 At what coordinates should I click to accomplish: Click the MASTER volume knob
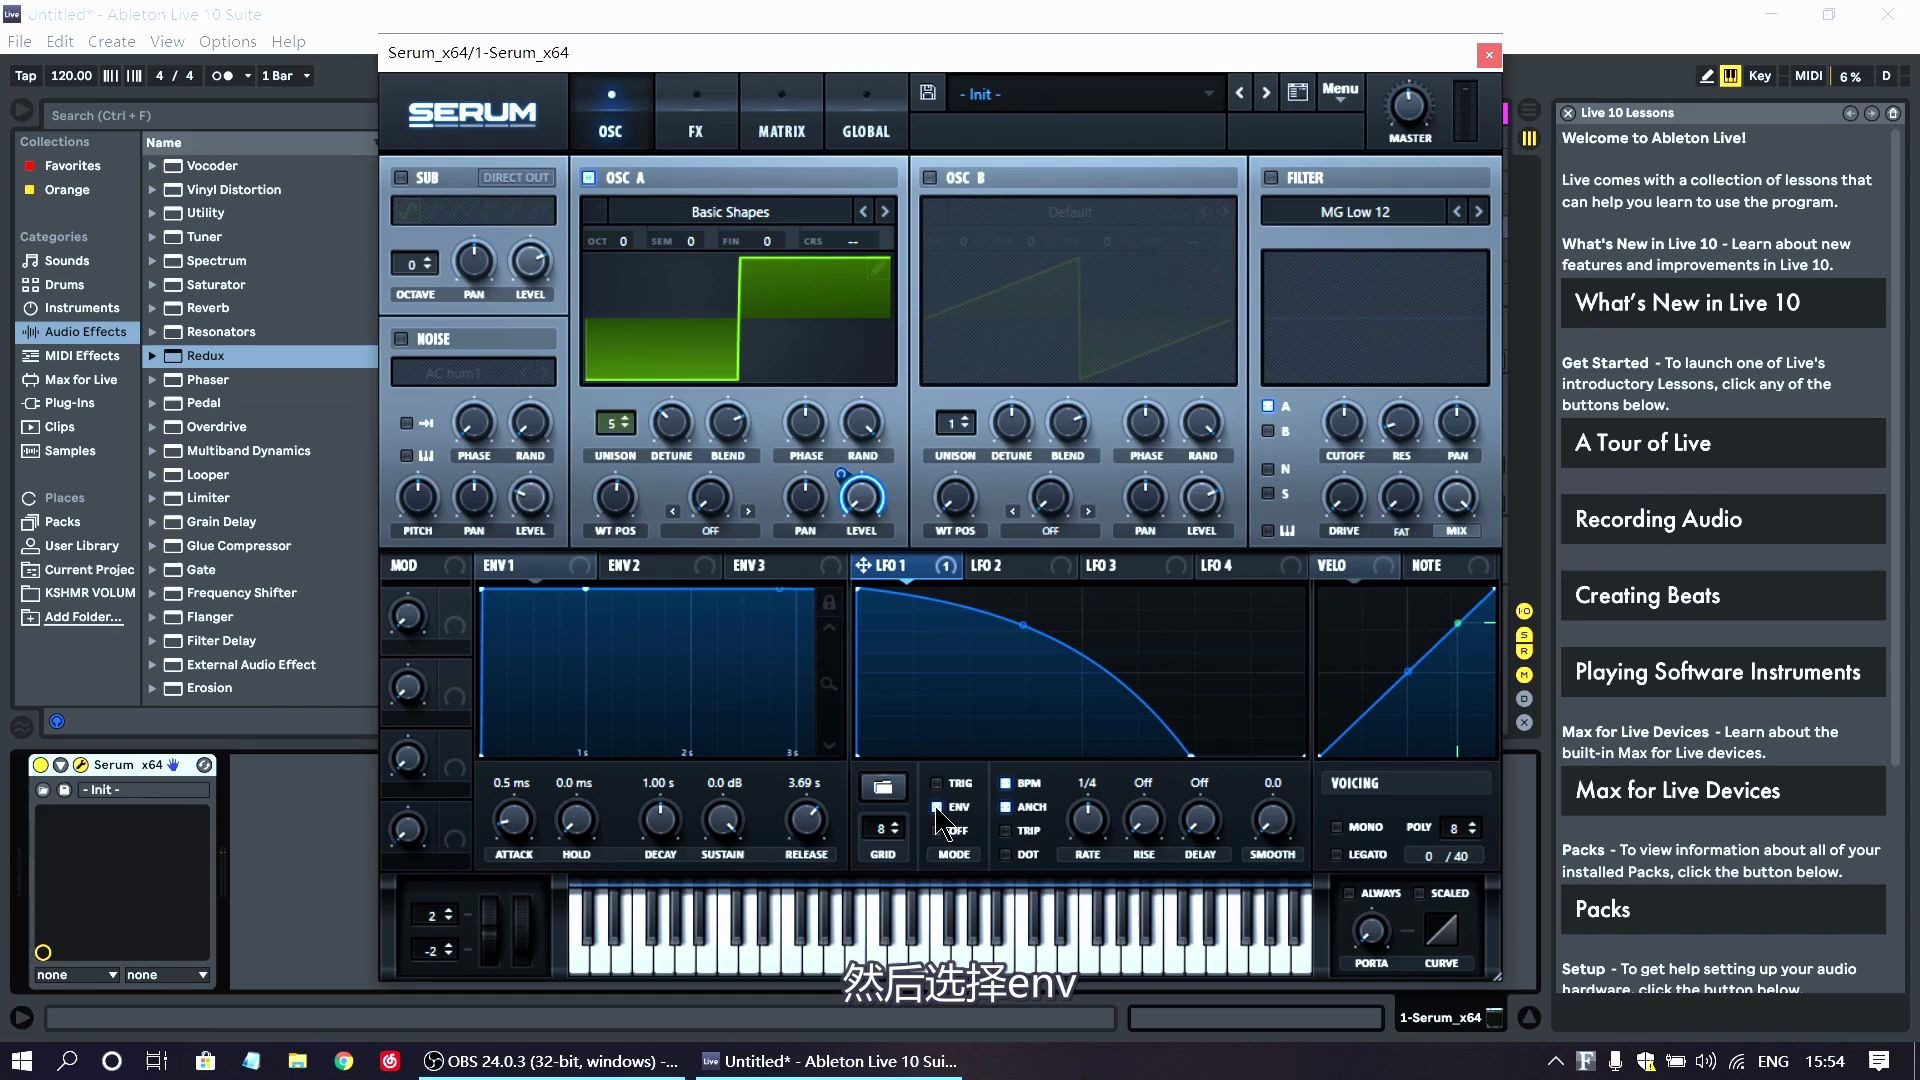tap(1409, 105)
